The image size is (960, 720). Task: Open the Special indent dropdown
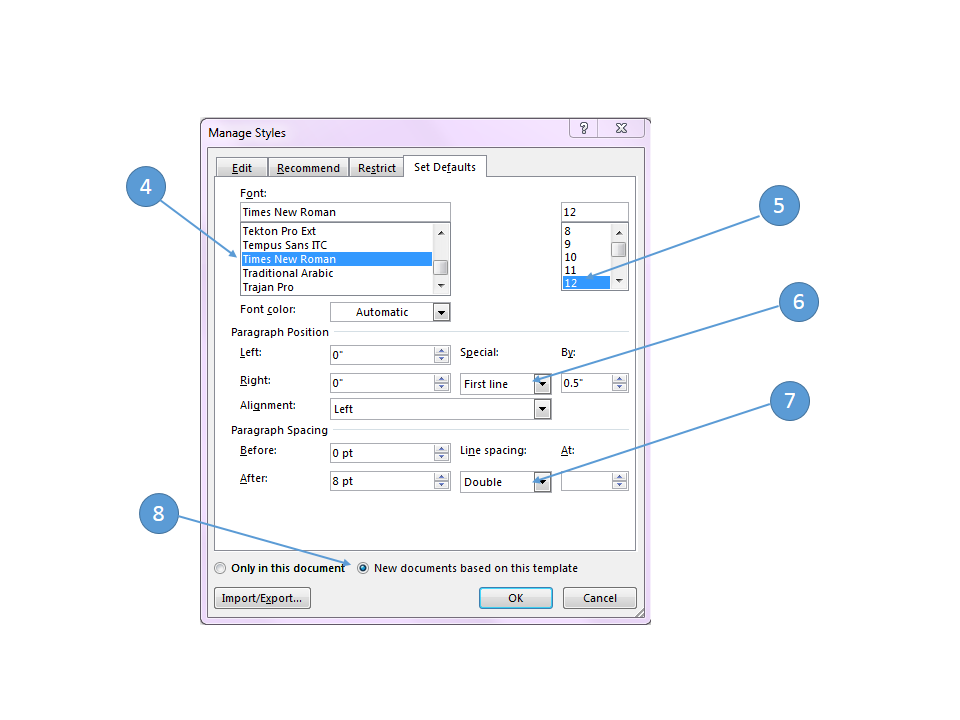(x=542, y=384)
